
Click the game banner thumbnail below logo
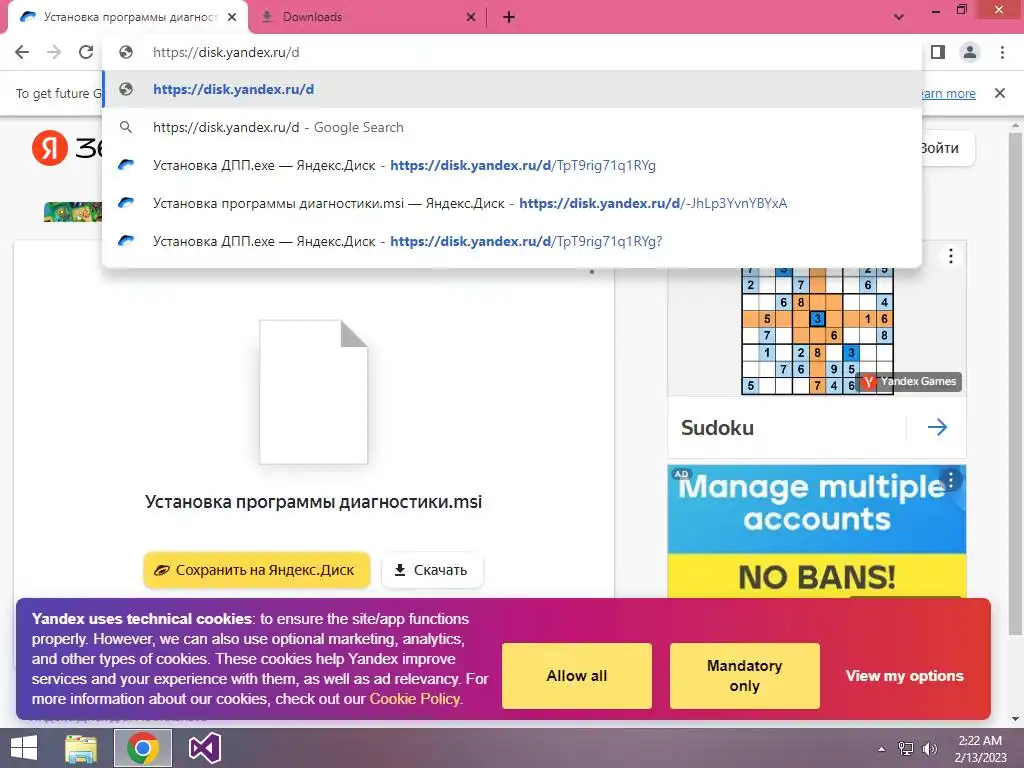72,212
